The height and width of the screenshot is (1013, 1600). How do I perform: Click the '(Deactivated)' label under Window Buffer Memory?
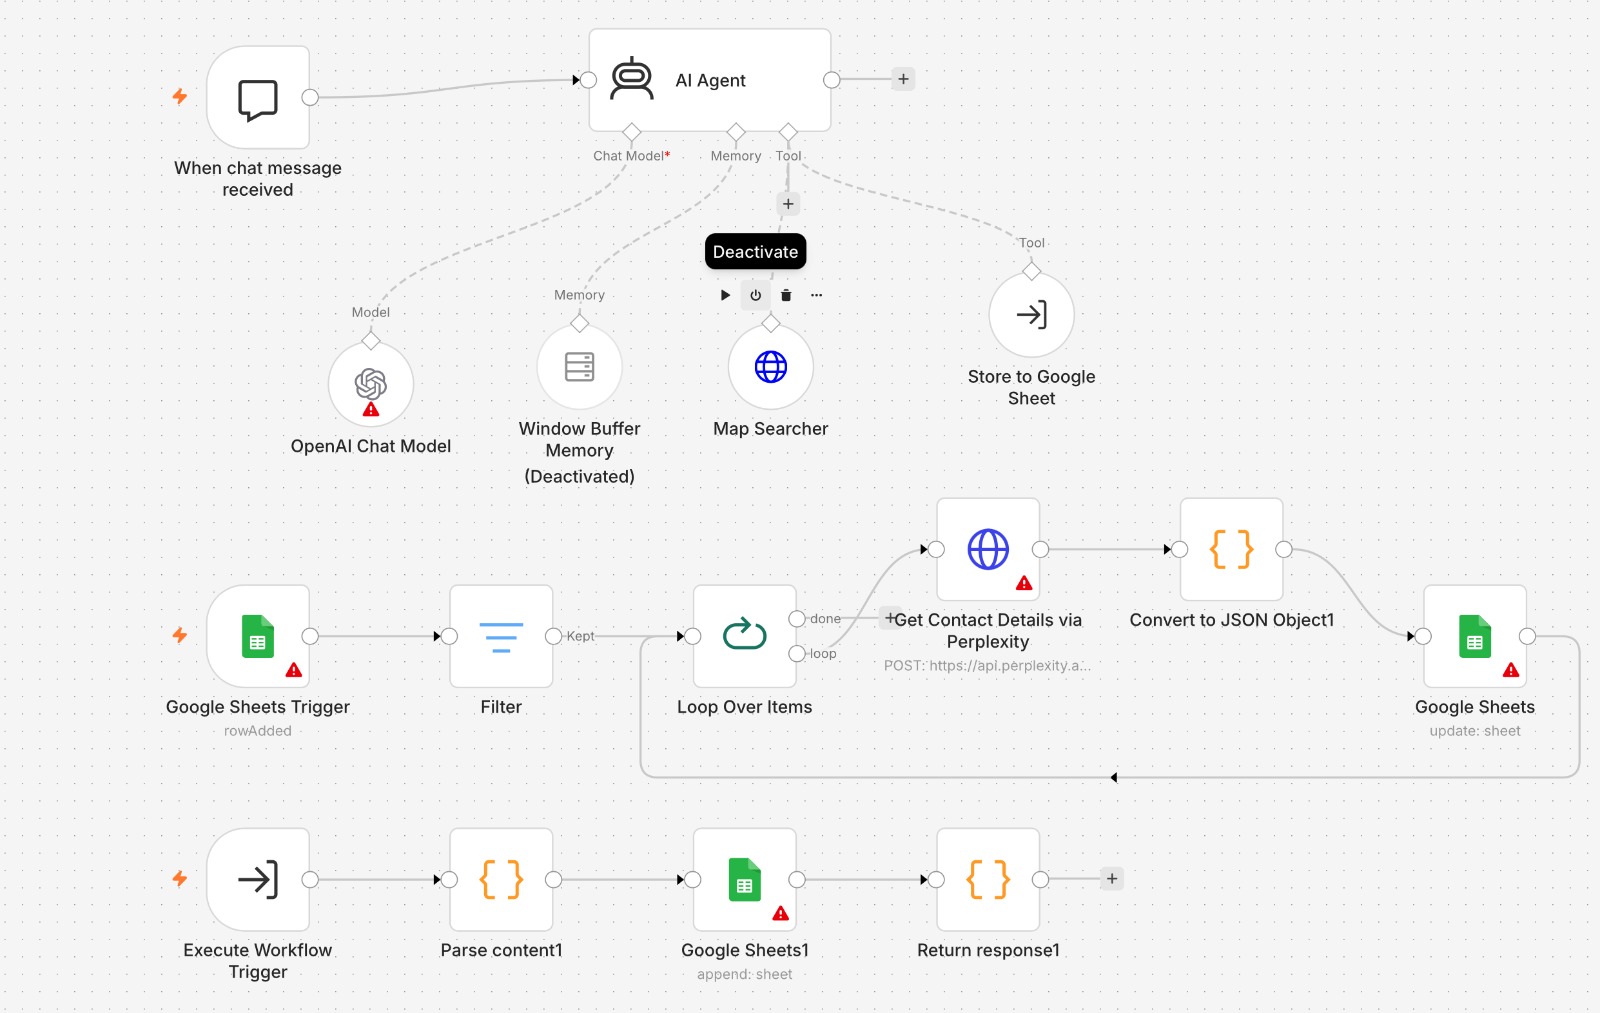click(x=580, y=477)
